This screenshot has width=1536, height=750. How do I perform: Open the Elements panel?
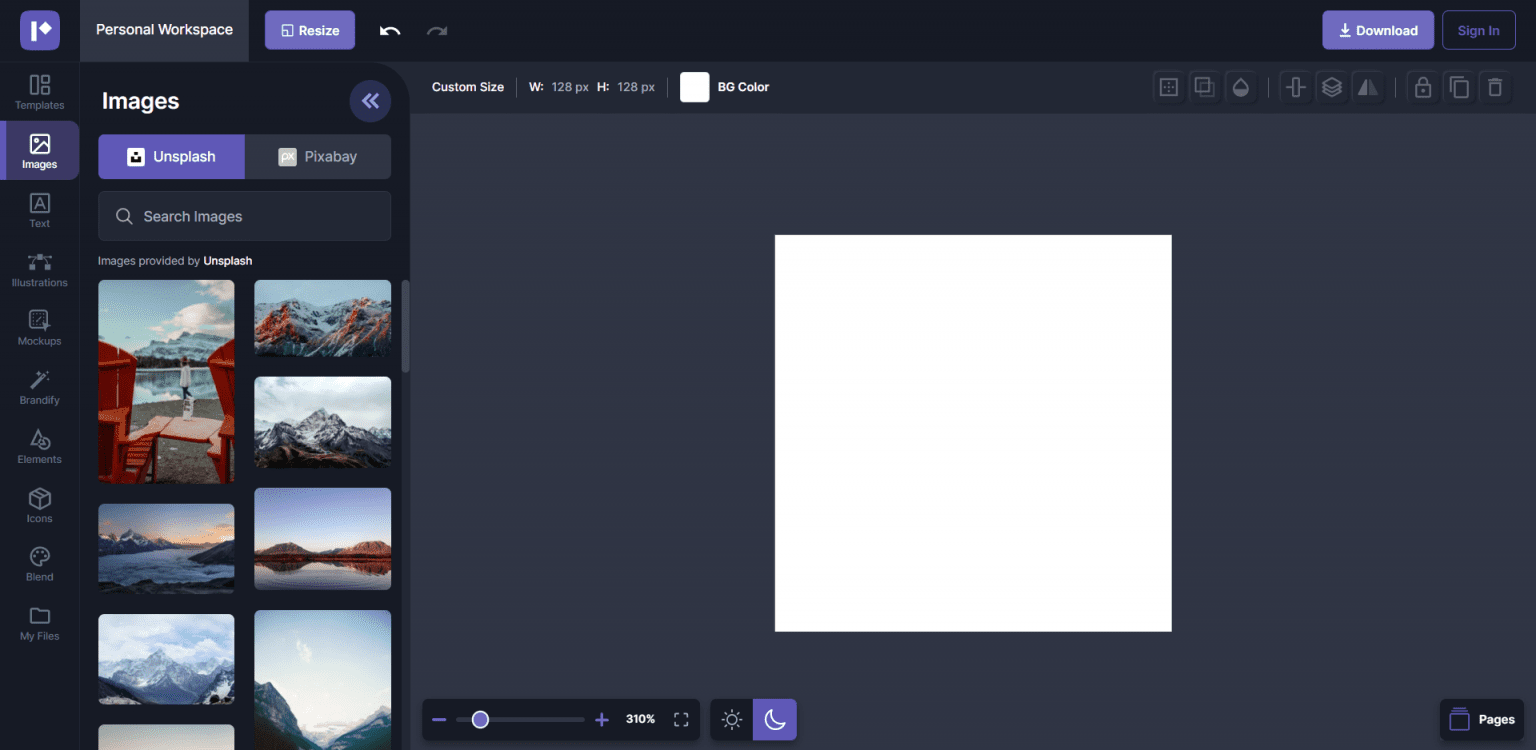tap(39, 445)
